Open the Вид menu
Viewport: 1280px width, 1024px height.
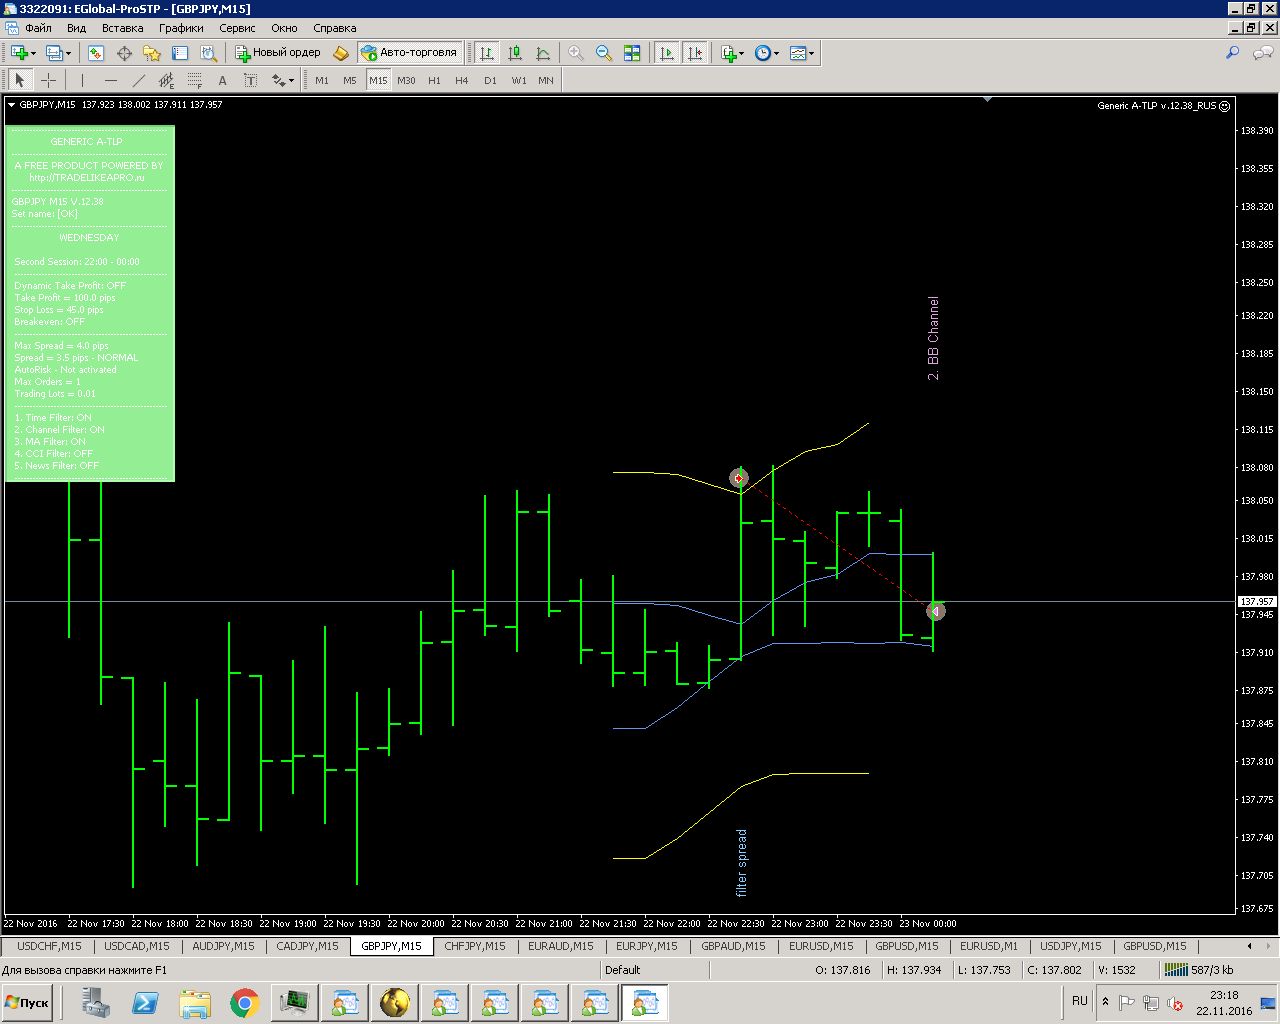tap(76, 28)
